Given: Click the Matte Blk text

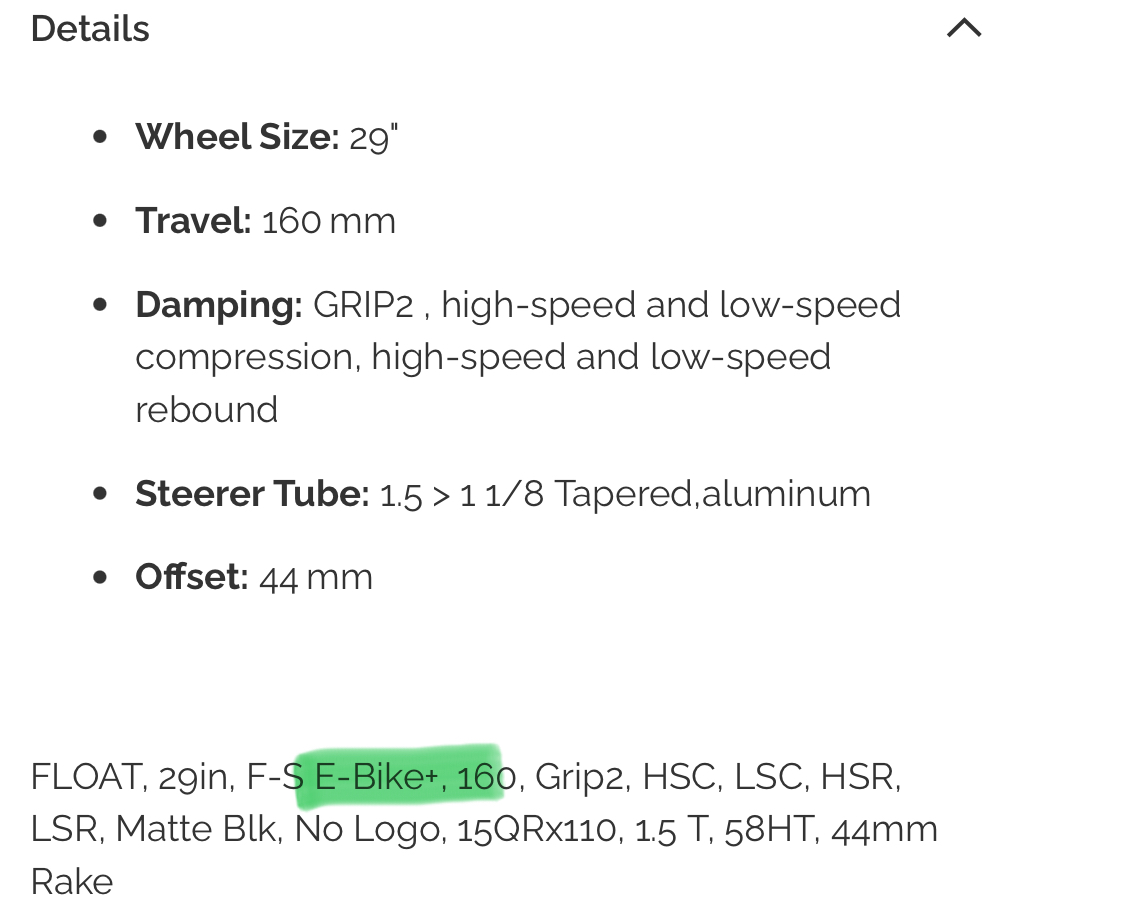Looking at the screenshot, I should (x=196, y=829).
